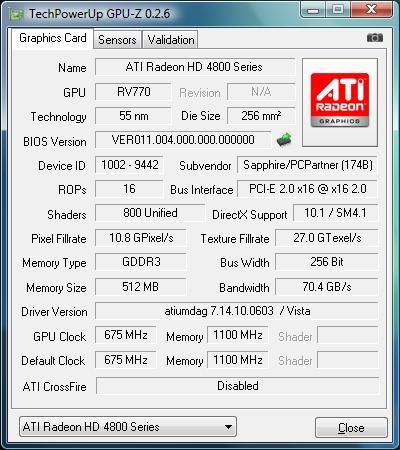The height and width of the screenshot is (450, 400).
Task: Click the camera screenshot icon
Action: tap(375, 38)
